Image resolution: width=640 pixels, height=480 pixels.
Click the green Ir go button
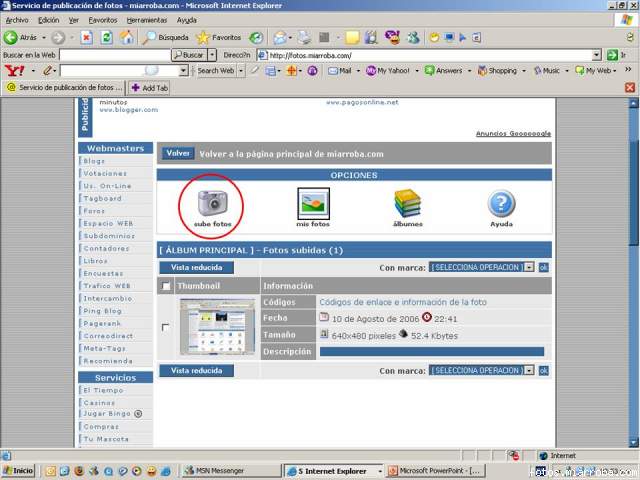click(x=612, y=55)
